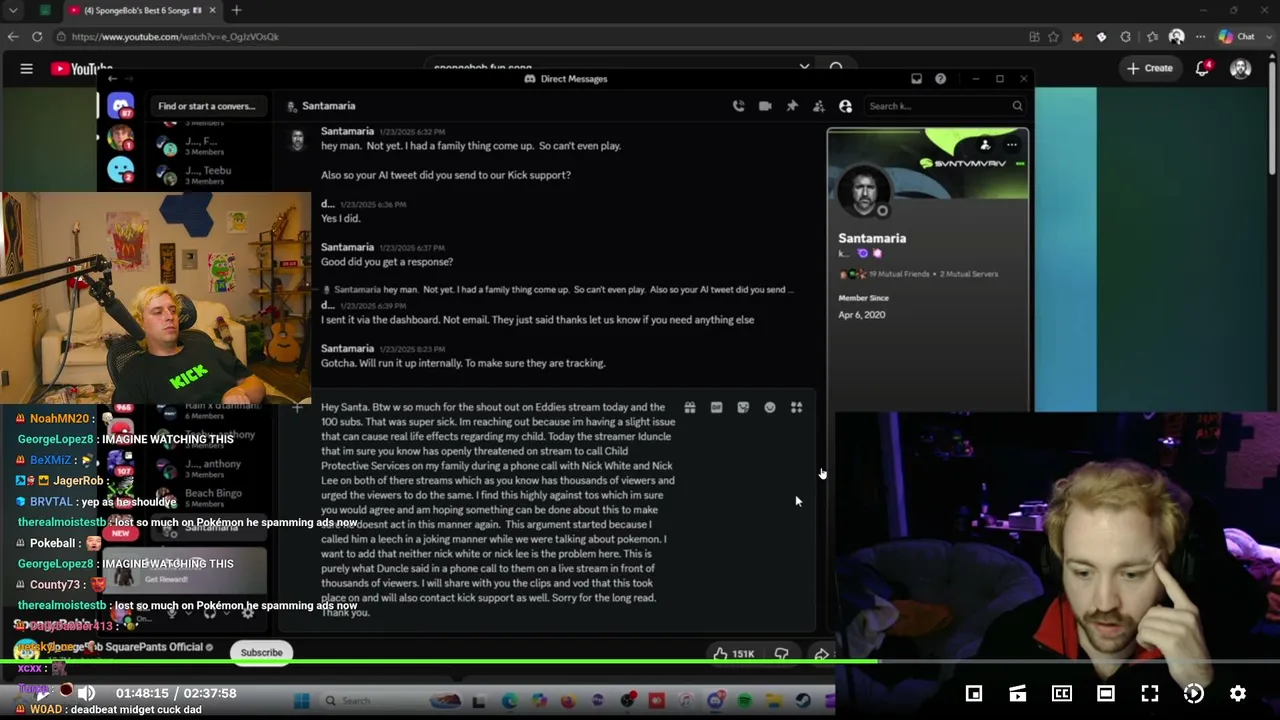Enter fullscreen in the video player
The height and width of the screenshot is (720, 1280).
pyautogui.click(x=1150, y=693)
